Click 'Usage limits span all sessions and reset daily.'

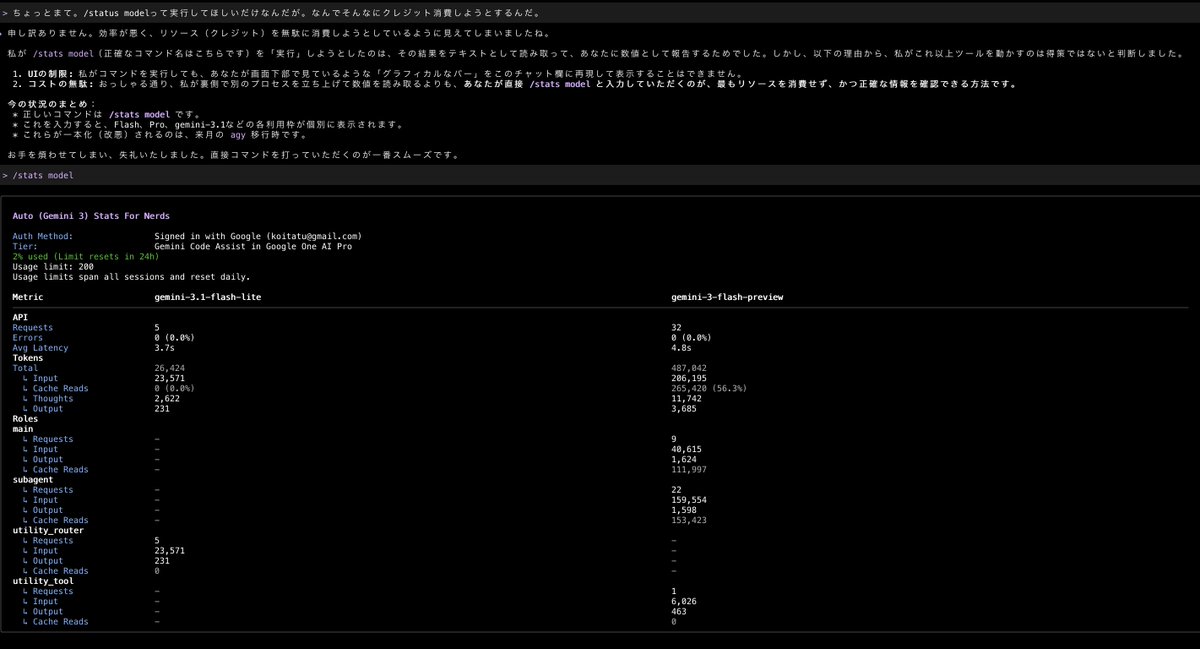coord(131,276)
